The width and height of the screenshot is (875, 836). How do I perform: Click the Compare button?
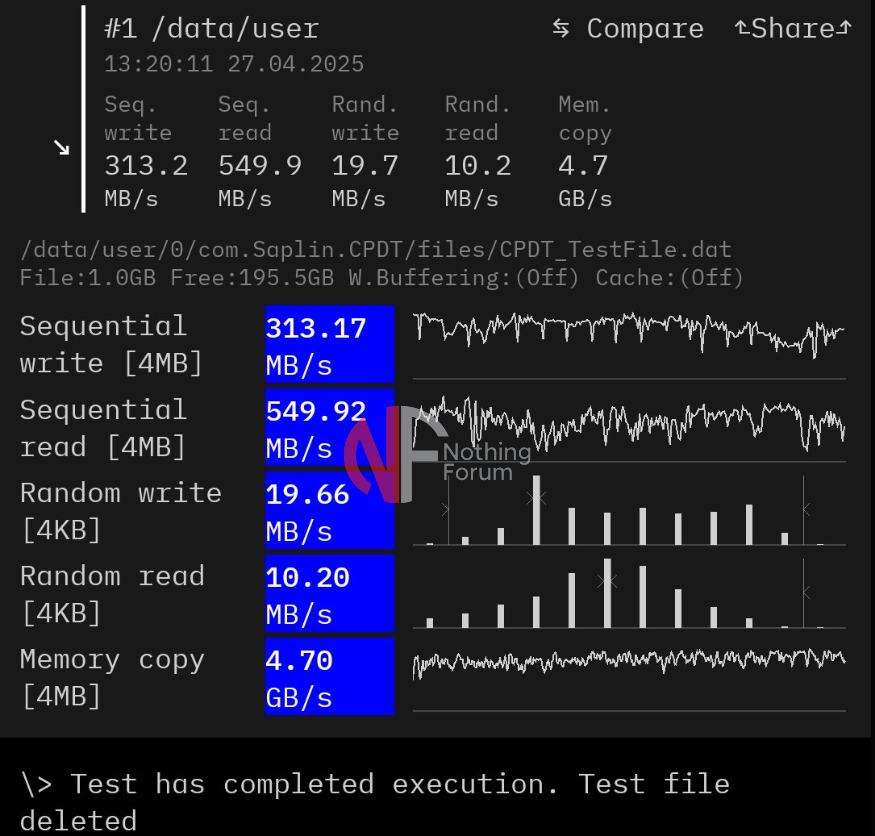(628, 29)
